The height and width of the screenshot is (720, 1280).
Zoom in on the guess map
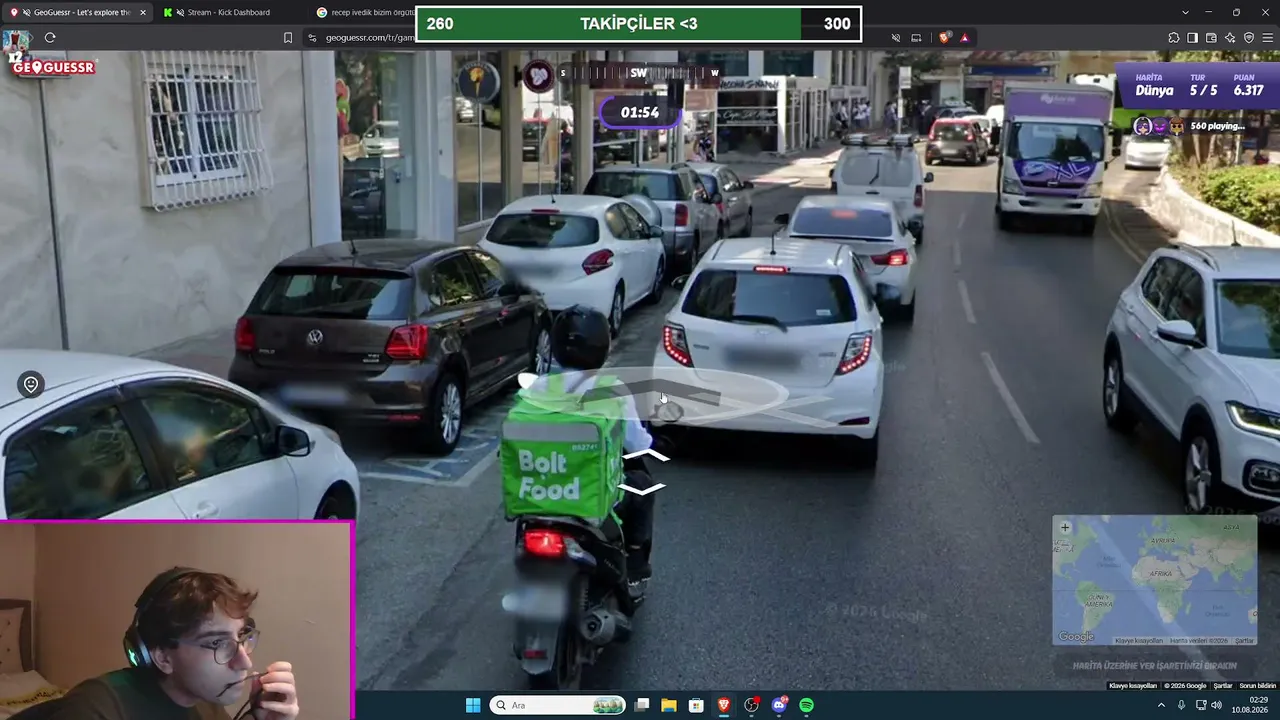click(1065, 528)
